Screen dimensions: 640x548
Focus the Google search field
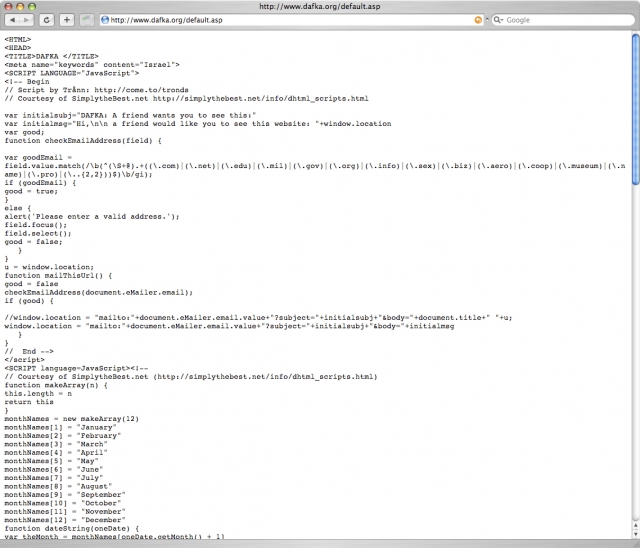point(565,20)
